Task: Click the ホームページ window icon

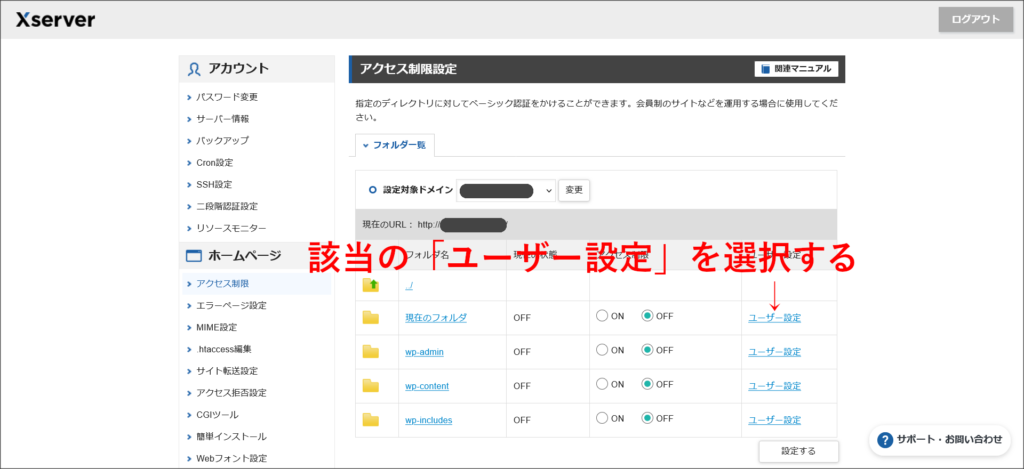Action: [x=194, y=256]
